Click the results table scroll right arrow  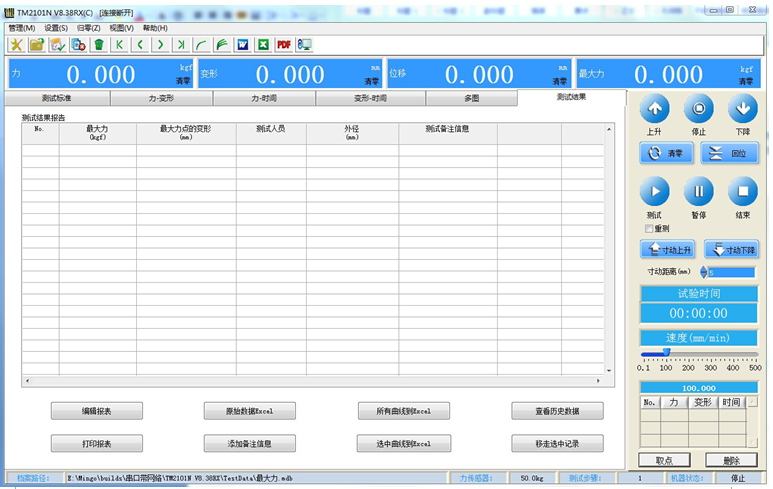598,381
